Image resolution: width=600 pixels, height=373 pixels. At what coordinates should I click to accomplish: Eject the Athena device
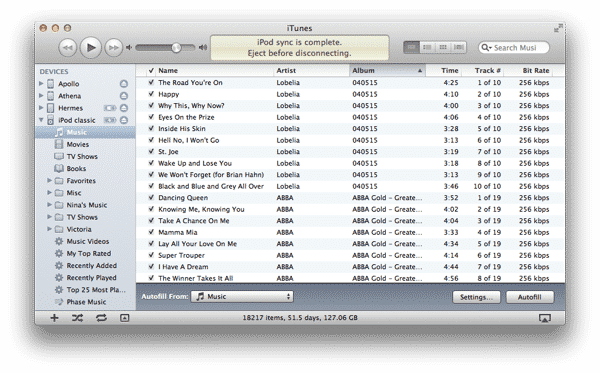124,96
